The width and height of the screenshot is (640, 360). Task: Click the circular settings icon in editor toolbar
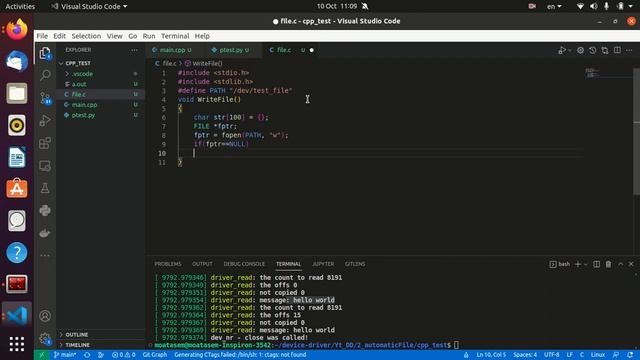[580, 50]
